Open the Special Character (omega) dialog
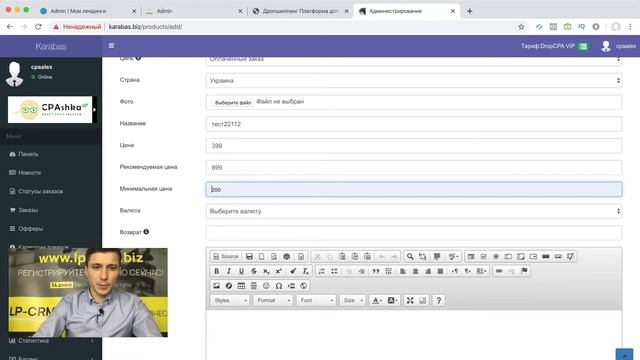 278,286
